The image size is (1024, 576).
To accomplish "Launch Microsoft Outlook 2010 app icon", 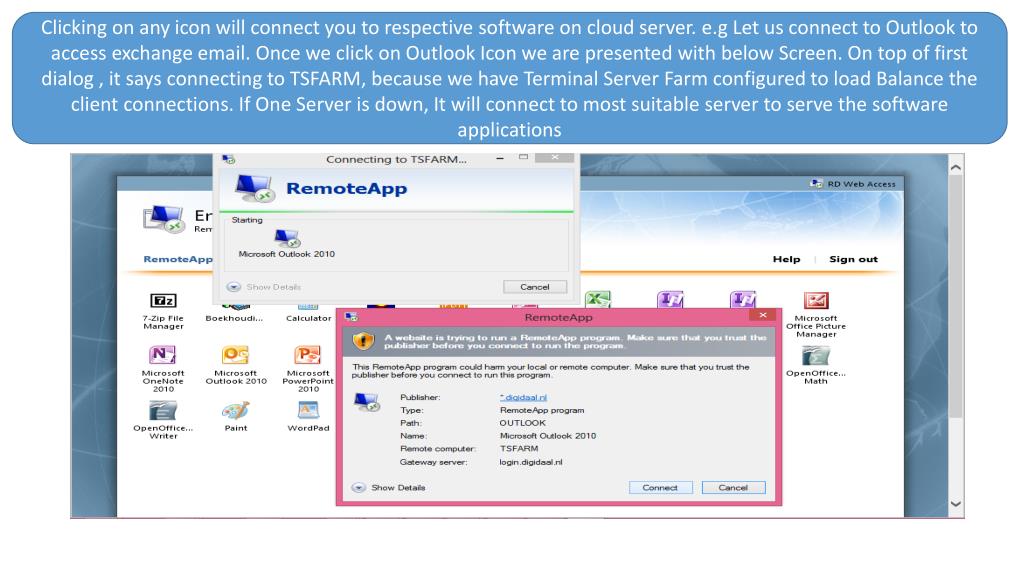I will click(x=236, y=355).
